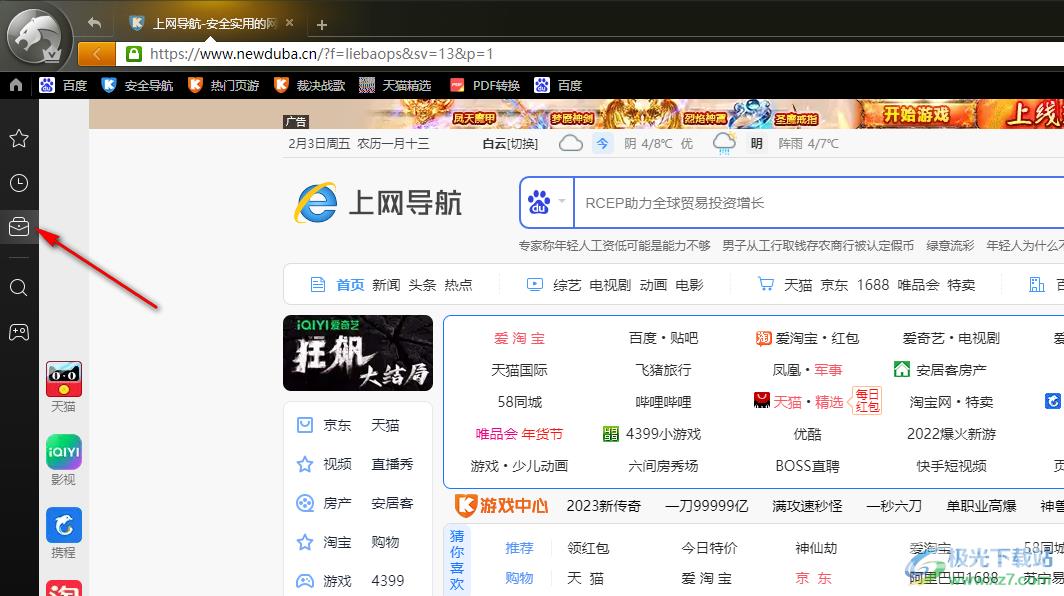The image size is (1064, 596).
Task: Click inside the search input field
Action: click(750, 202)
